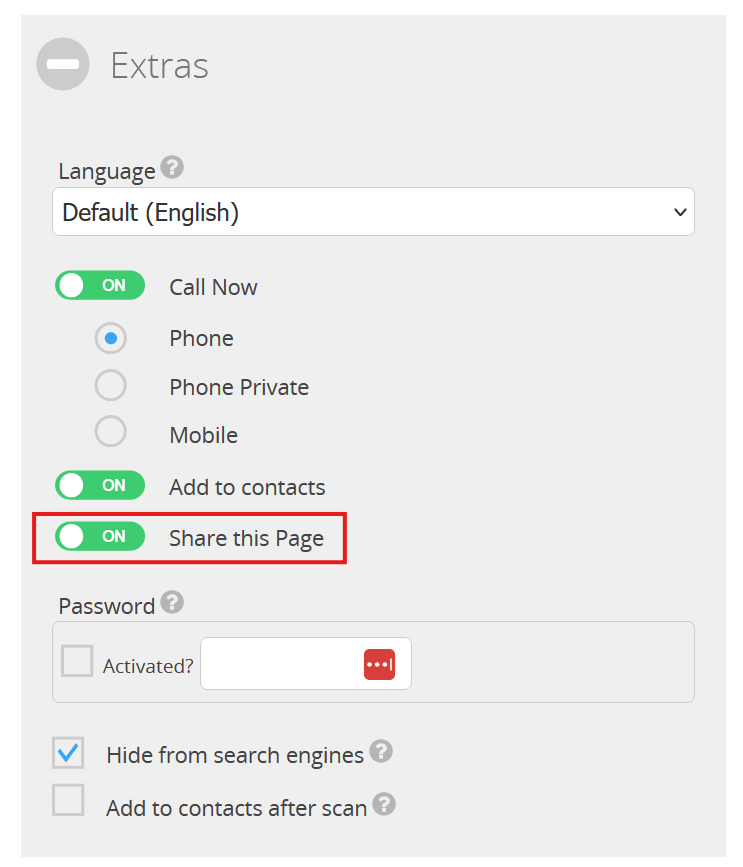Check the Activated? checkbox under Password
Viewport: 743px width, 867px height.
pos(77,661)
